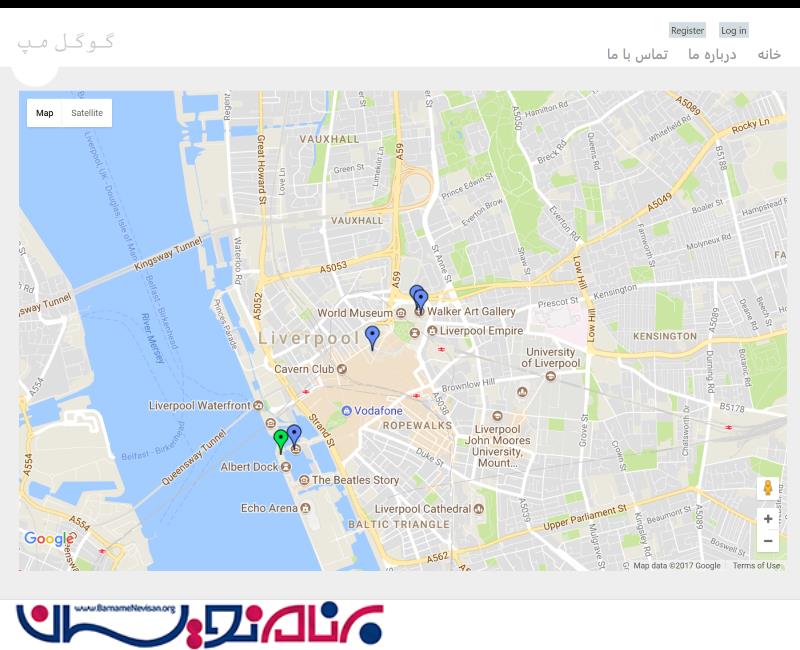The image size is (800, 650).
Task: Click the Liverpool Cathedral place icon
Action: [479, 509]
